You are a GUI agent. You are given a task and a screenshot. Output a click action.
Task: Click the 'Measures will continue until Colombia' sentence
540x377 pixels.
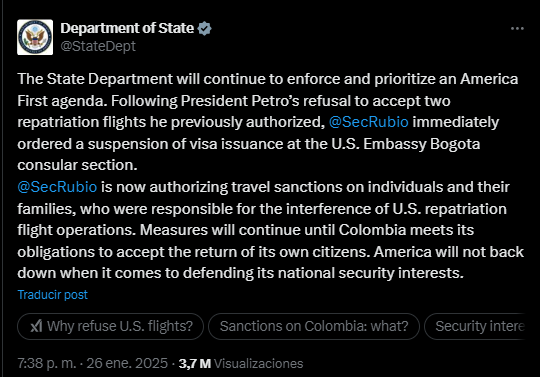click(307, 230)
